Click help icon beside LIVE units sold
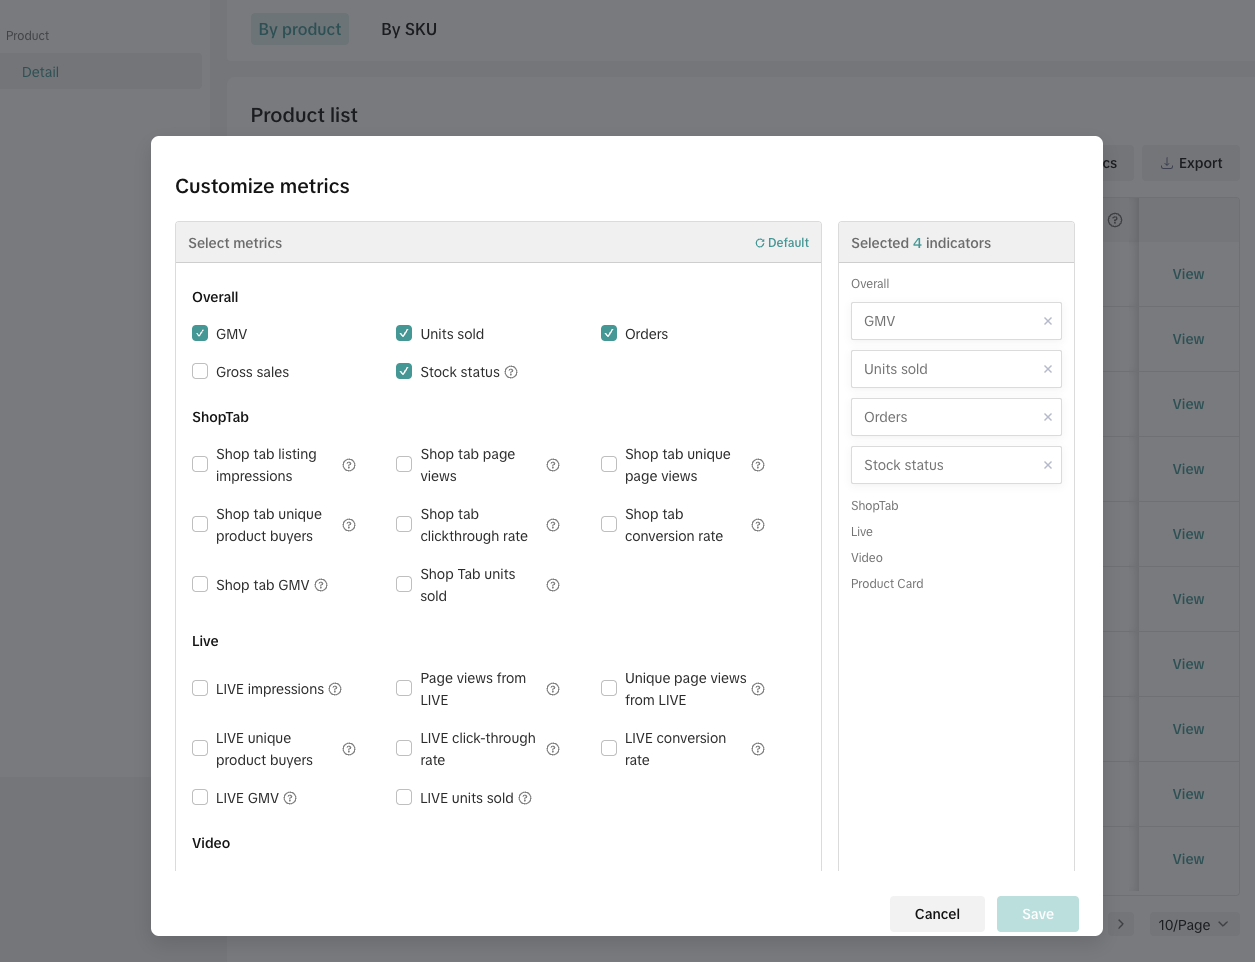The image size is (1255, 962). tap(525, 798)
